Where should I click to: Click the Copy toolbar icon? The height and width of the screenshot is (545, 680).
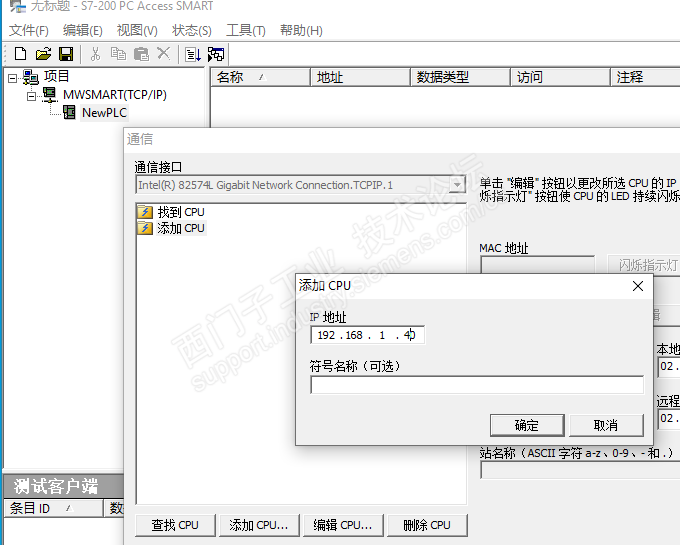(118, 54)
